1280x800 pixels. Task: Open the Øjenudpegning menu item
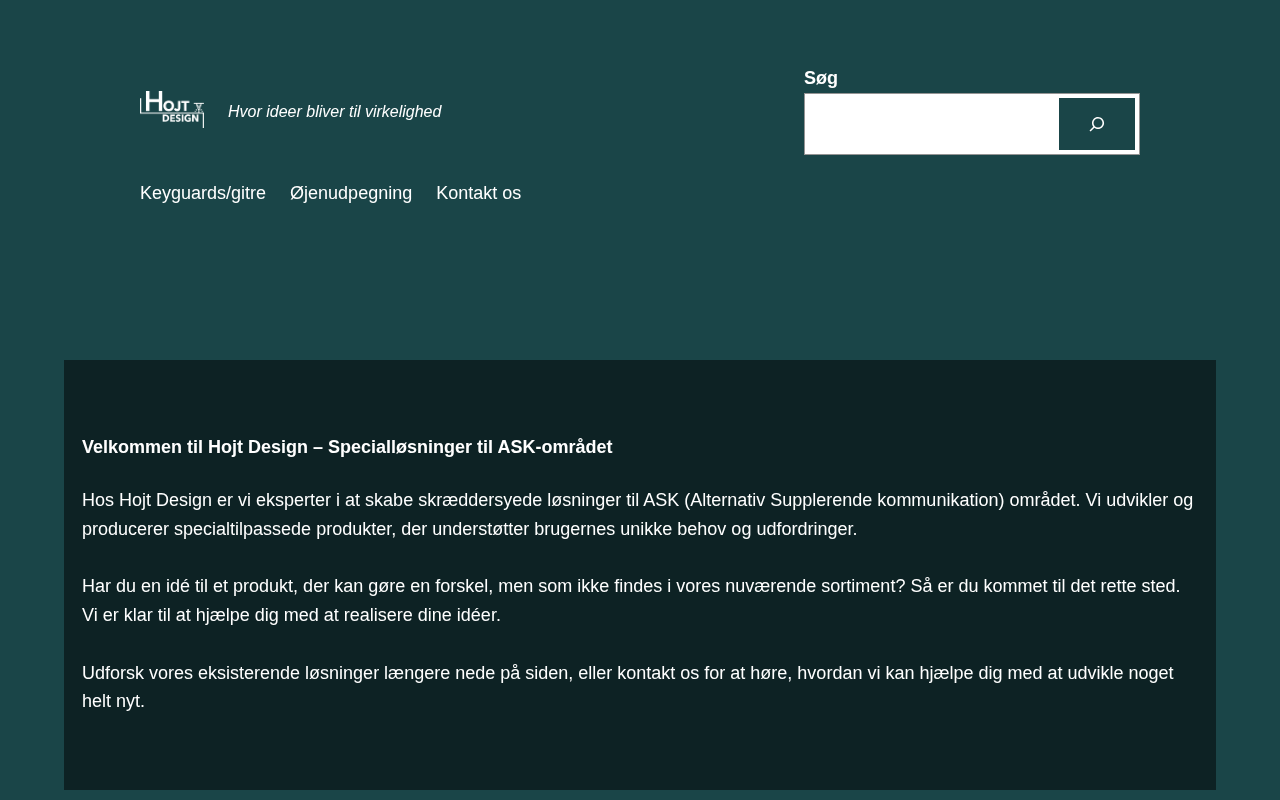(x=351, y=193)
